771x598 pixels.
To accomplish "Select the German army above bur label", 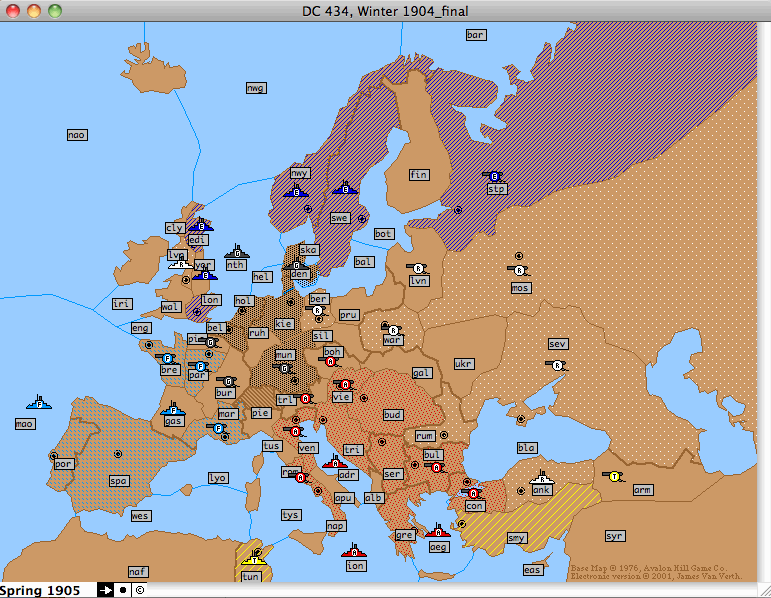I will point(227,381).
